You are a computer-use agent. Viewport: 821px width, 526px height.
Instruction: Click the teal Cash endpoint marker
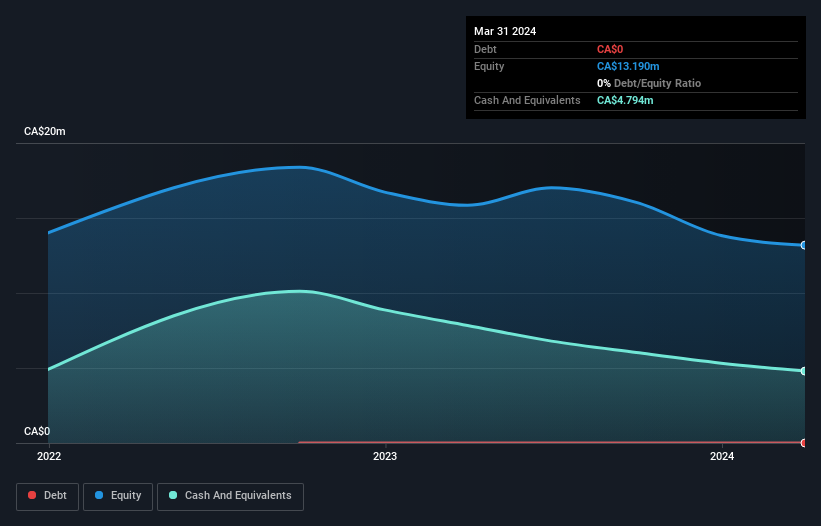(x=804, y=371)
